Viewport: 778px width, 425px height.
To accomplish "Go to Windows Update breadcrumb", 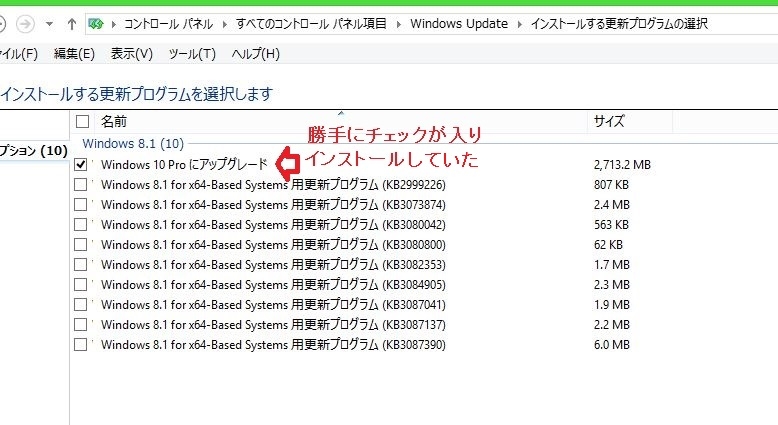I will [459, 24].
